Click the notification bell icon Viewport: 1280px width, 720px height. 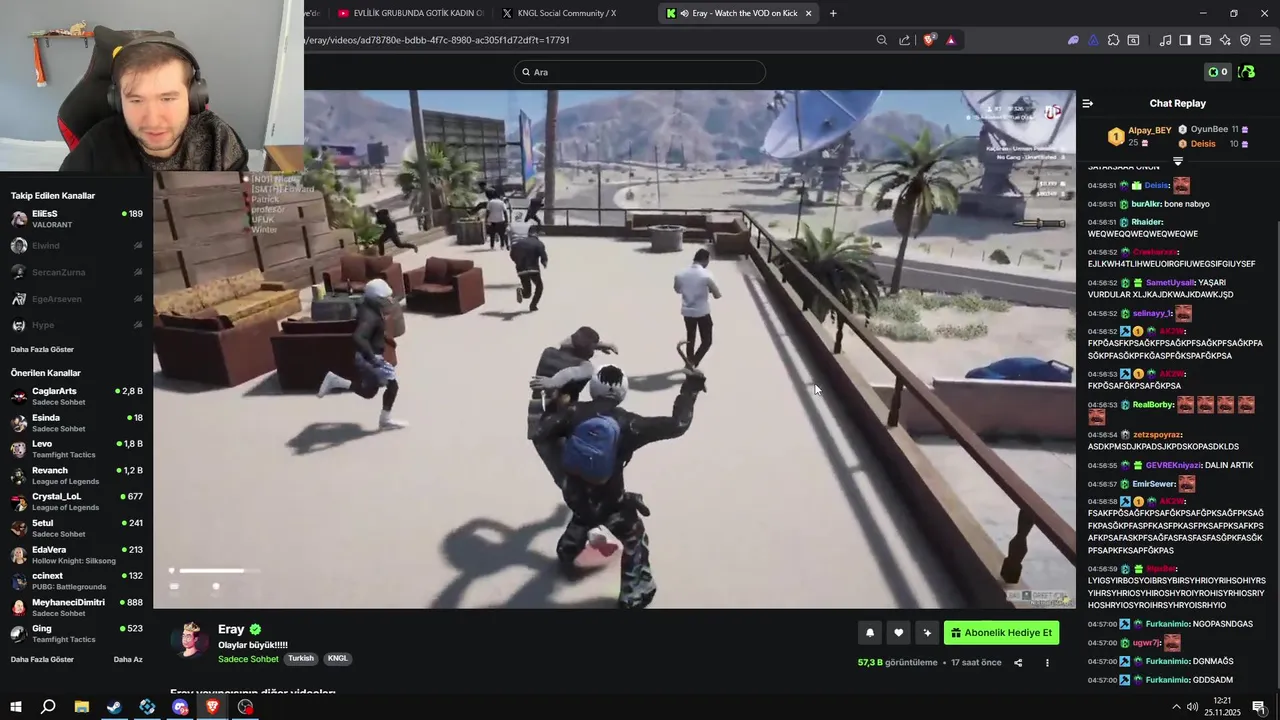click(x=870, y=633)
